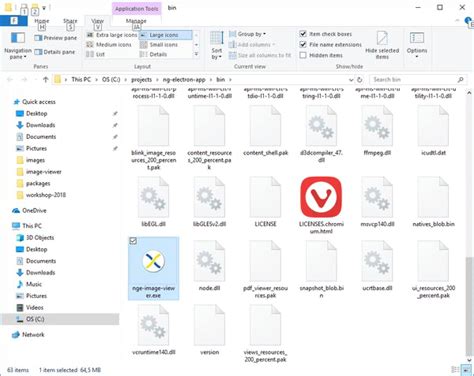
Task: Select the ucrtbase.dll file icon
Action: [x=377, y=261]
